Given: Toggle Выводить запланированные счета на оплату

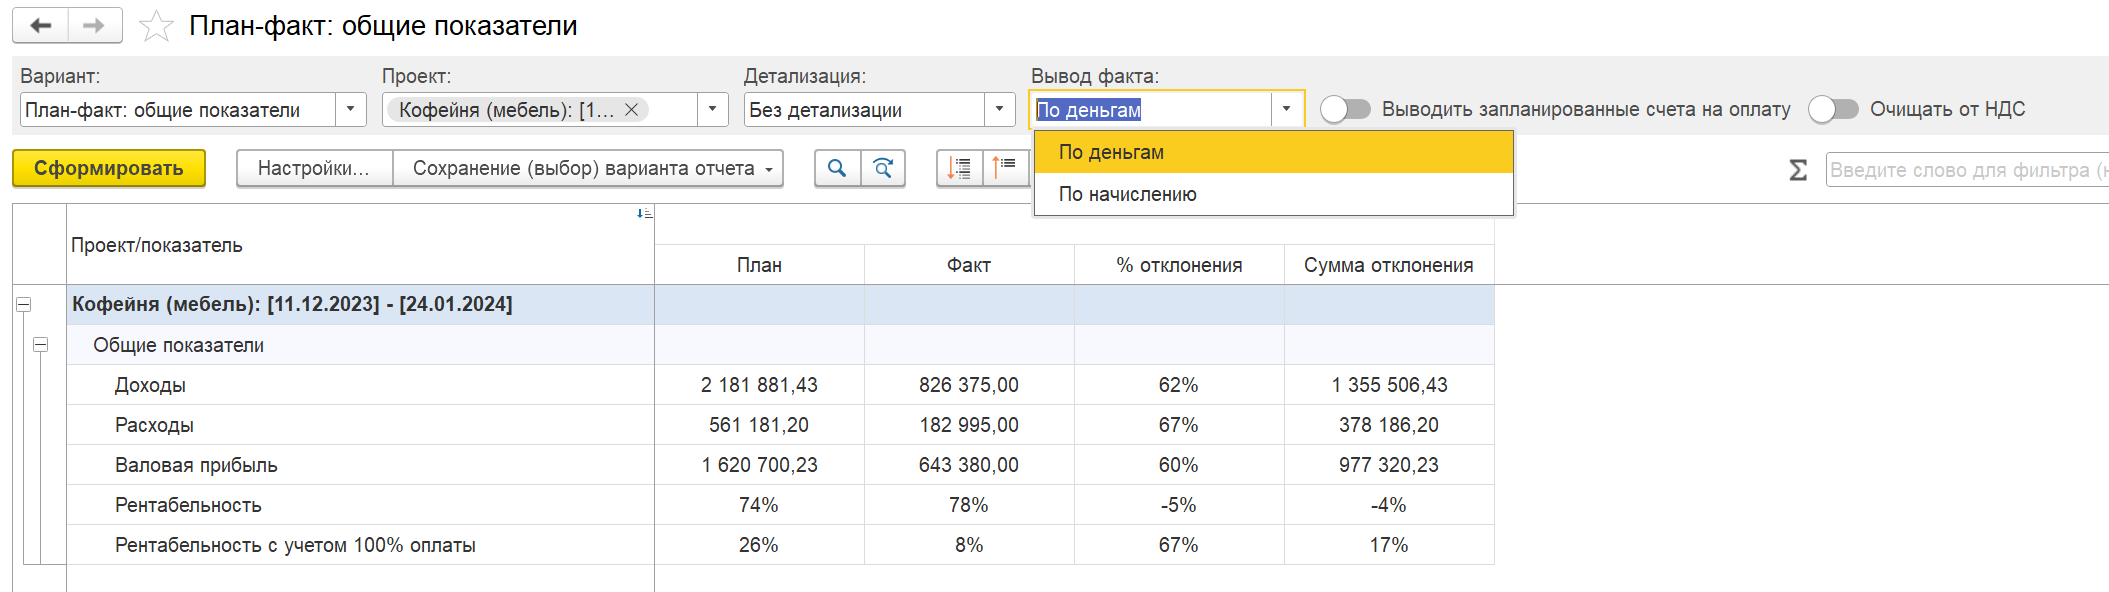Looking at the screenshot, I should [x=1345, y=109].
